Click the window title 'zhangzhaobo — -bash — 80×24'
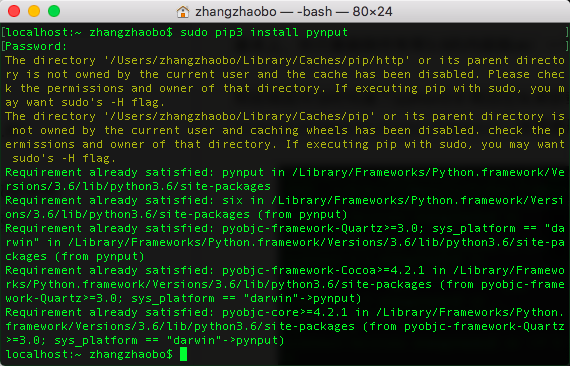The image size is (570, 366). [294, 12]
